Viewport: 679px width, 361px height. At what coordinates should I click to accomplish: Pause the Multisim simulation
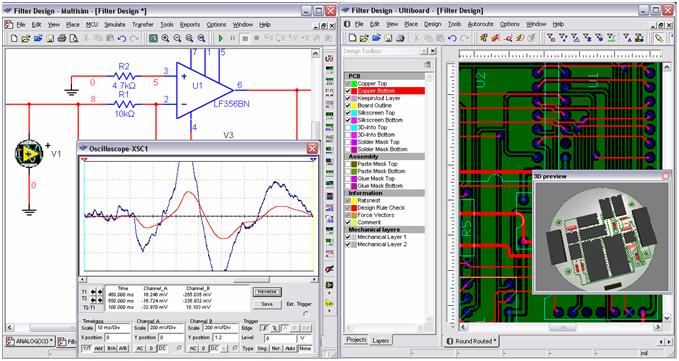(x=233, y=39)
